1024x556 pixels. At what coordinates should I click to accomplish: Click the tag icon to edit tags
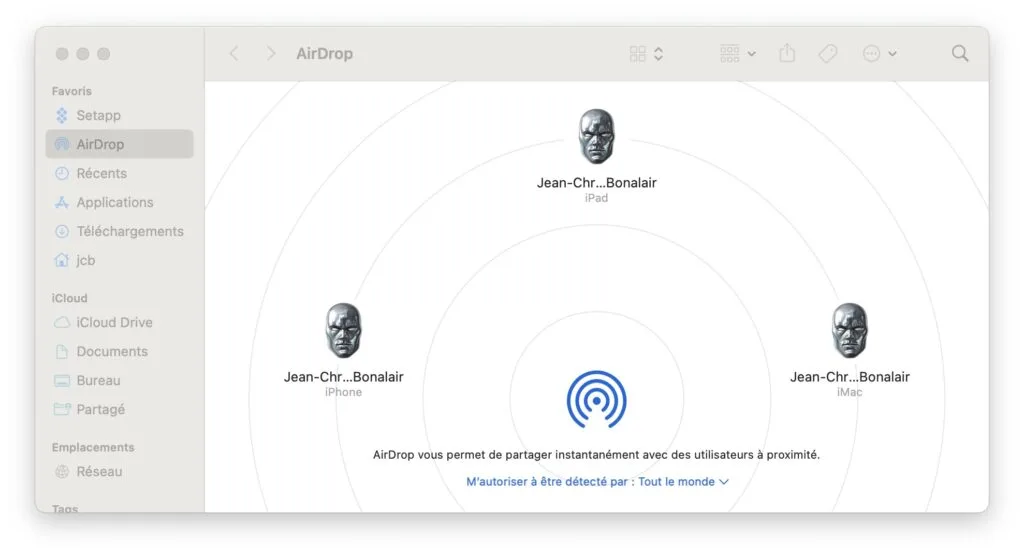point(827,54)
